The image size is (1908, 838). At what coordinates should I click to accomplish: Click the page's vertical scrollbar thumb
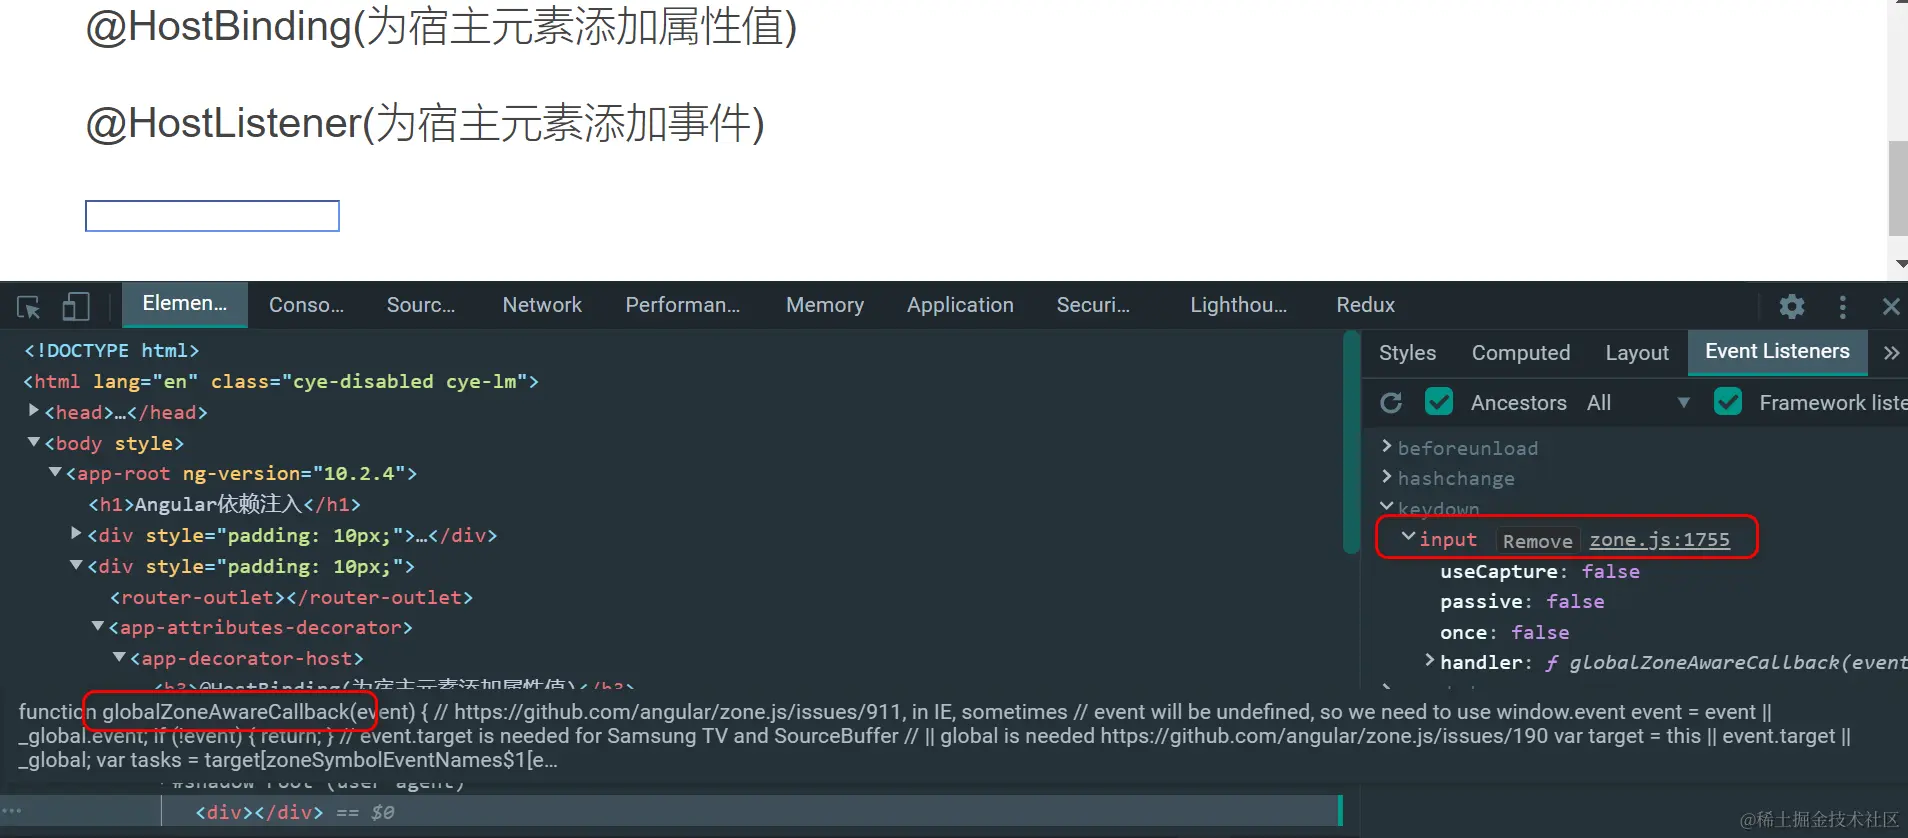[x=1897, y=188]
